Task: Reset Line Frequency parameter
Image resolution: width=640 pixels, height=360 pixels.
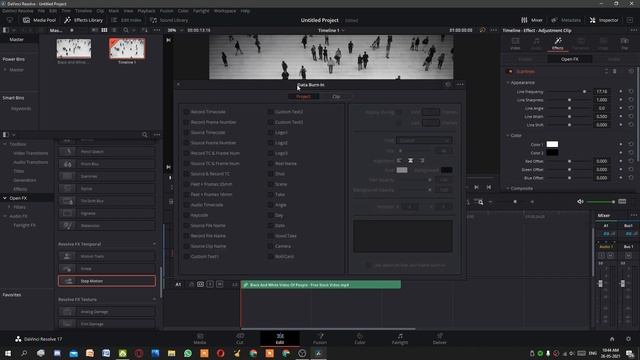Action: coord(631,91)
